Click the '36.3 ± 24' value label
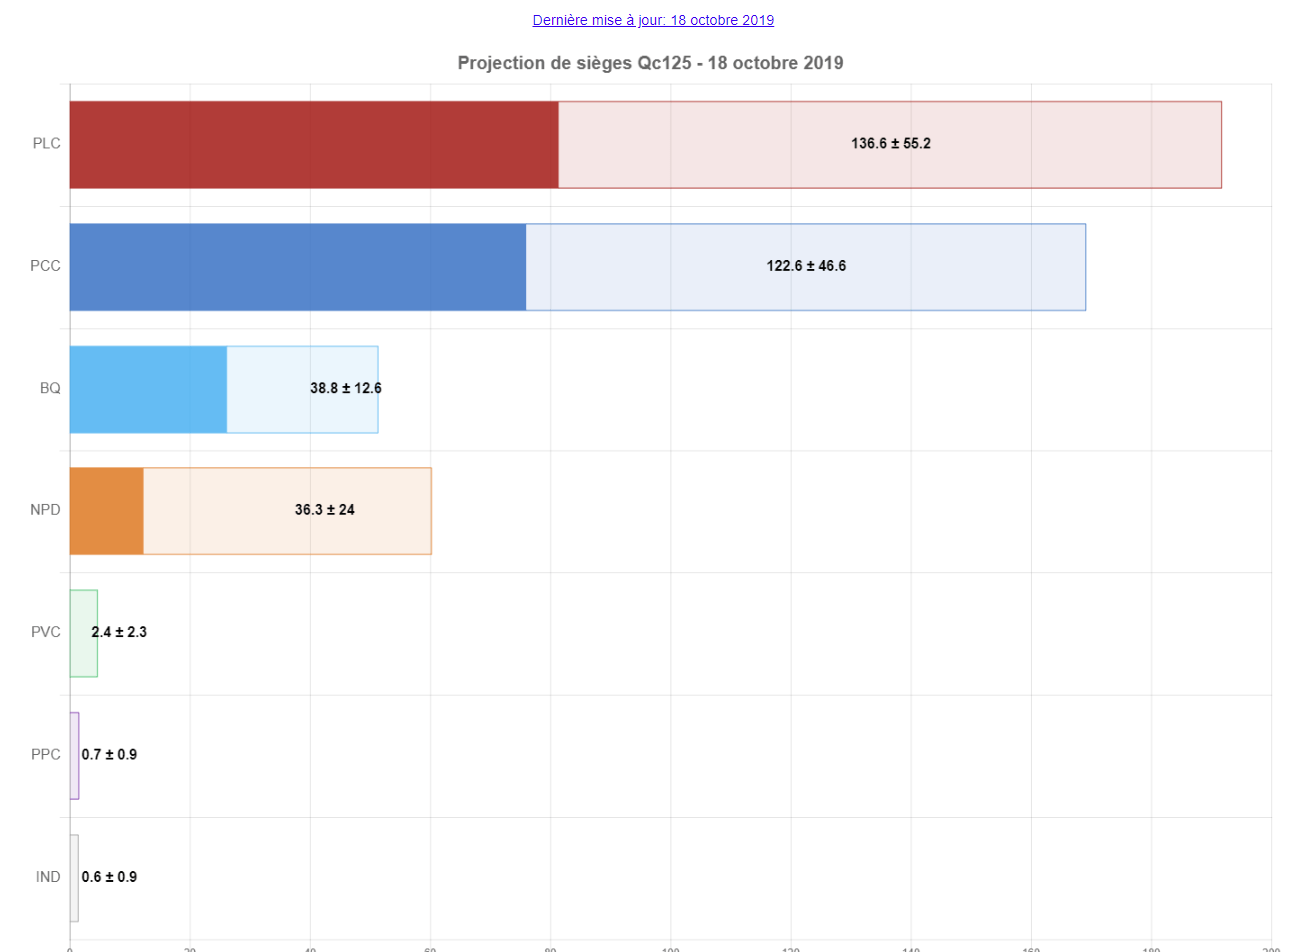The image size is (1291, 952). coord(325,510)
